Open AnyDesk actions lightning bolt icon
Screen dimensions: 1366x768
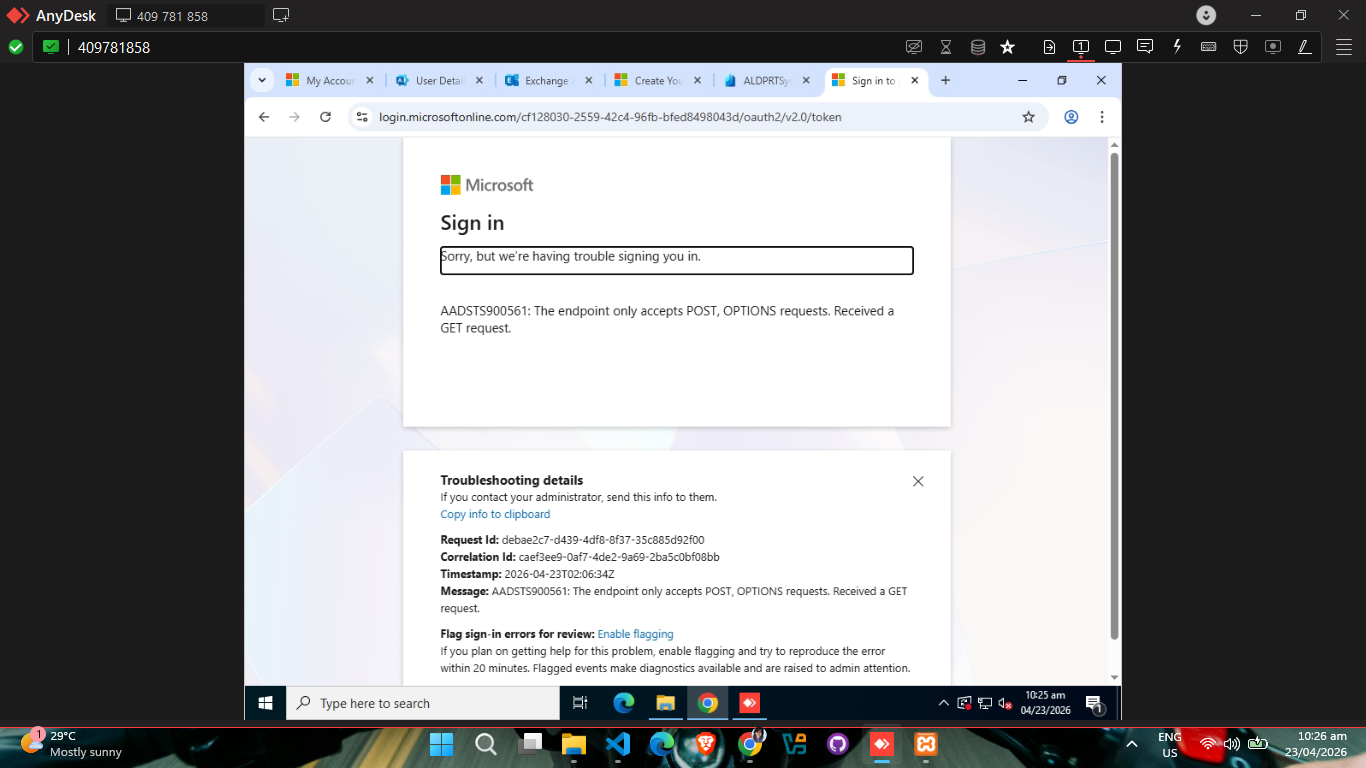click(1177, 47)
